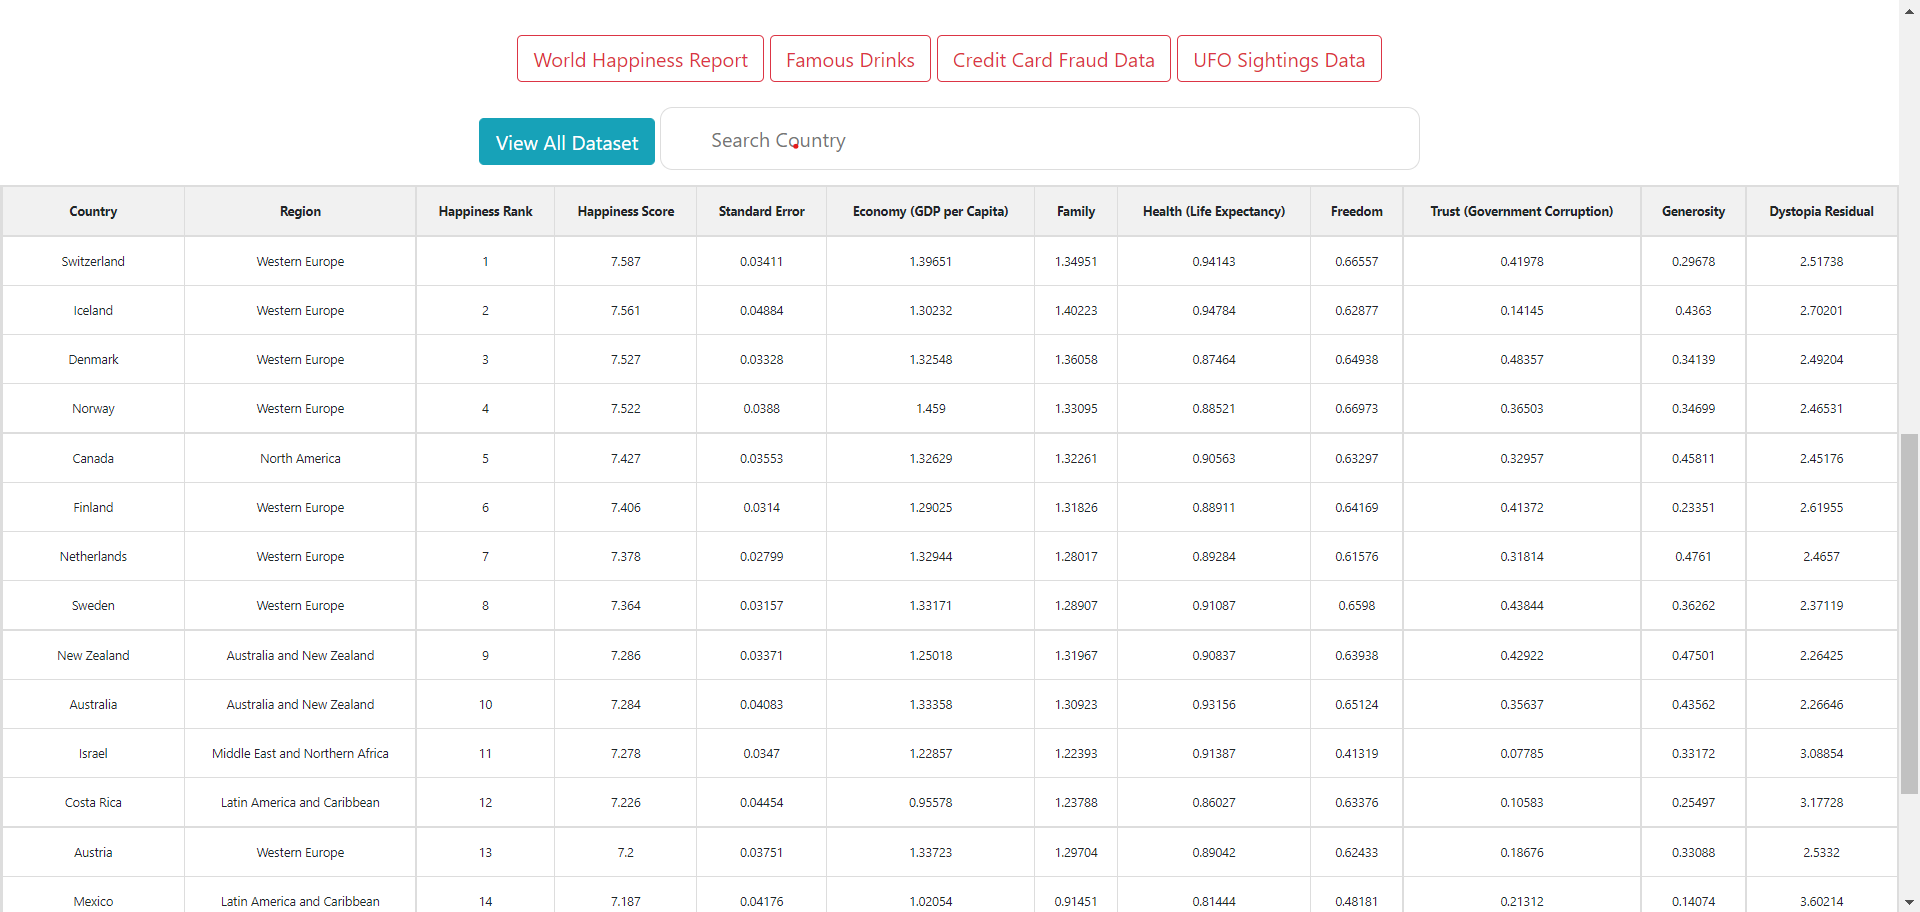This screenshot has height=912, width=1920.
Task: Select Middle East and Northern Africa cell
Action: tap(300, 753)
